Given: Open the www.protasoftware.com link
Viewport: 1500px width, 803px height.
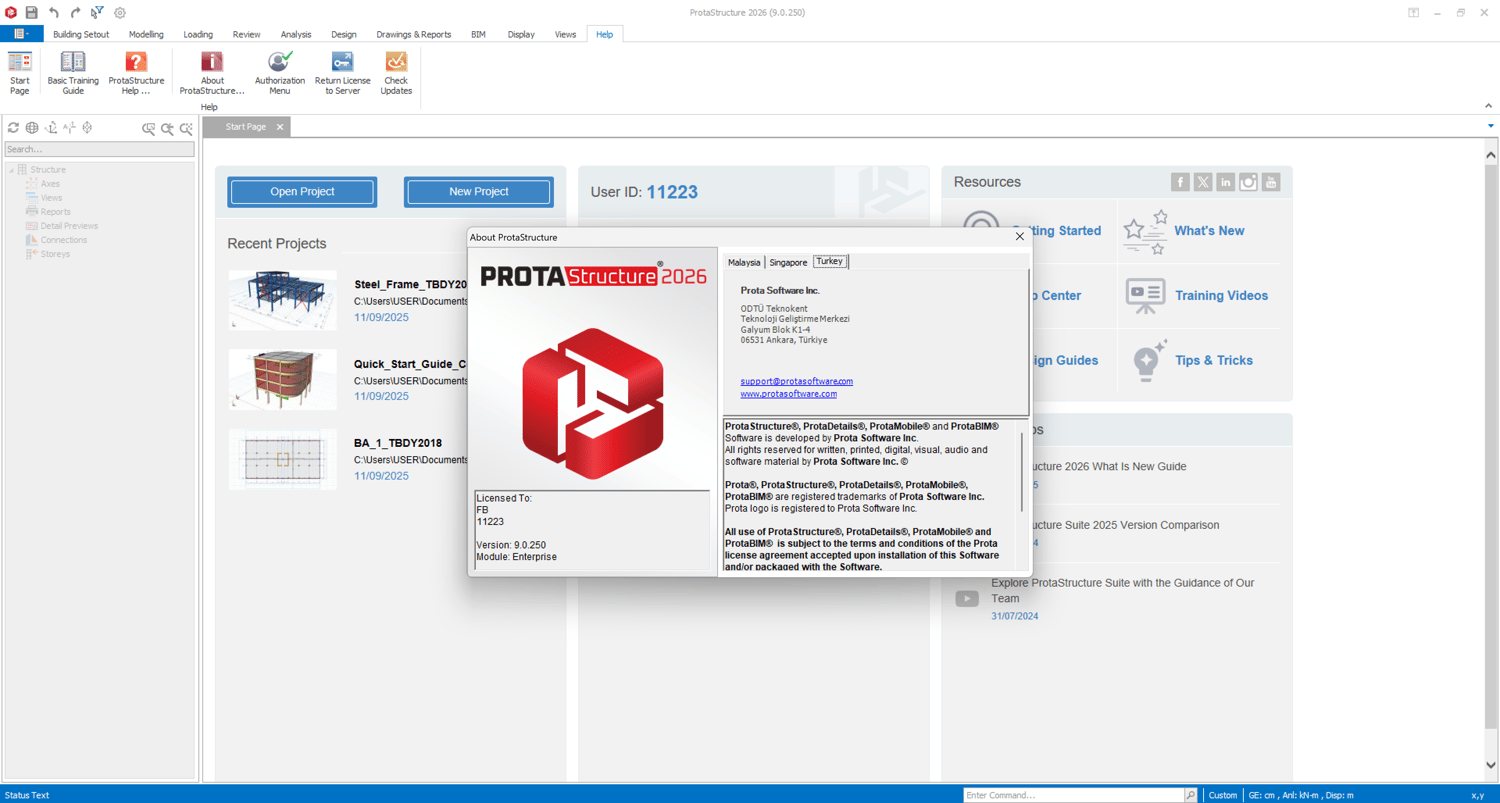Looking at the screenshot, I should [789, 394].
